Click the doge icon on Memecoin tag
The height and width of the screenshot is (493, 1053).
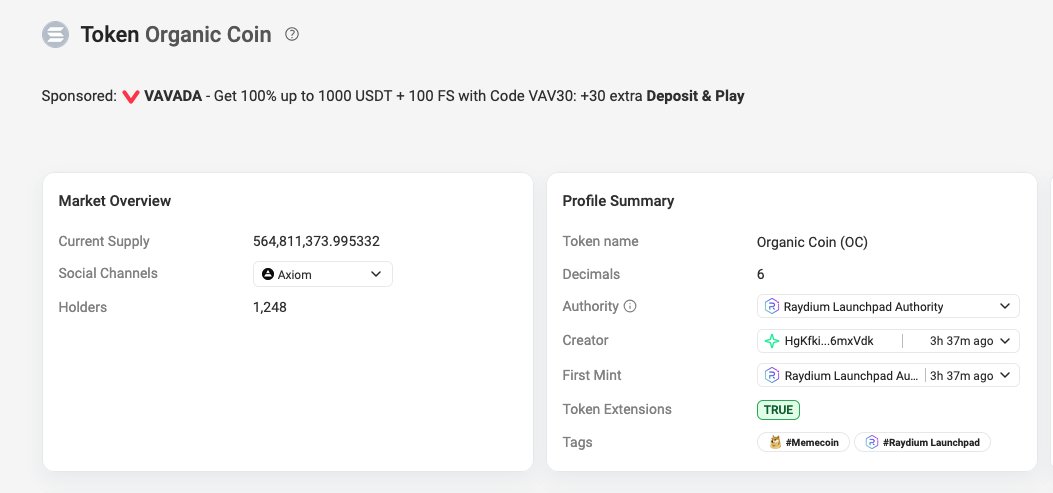tap(776, 443)
